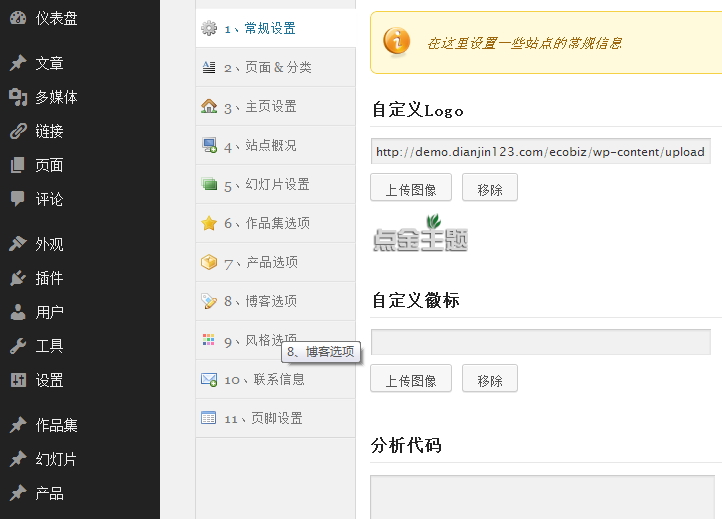Click the text-page icon of 页面 & 分类

209,67
